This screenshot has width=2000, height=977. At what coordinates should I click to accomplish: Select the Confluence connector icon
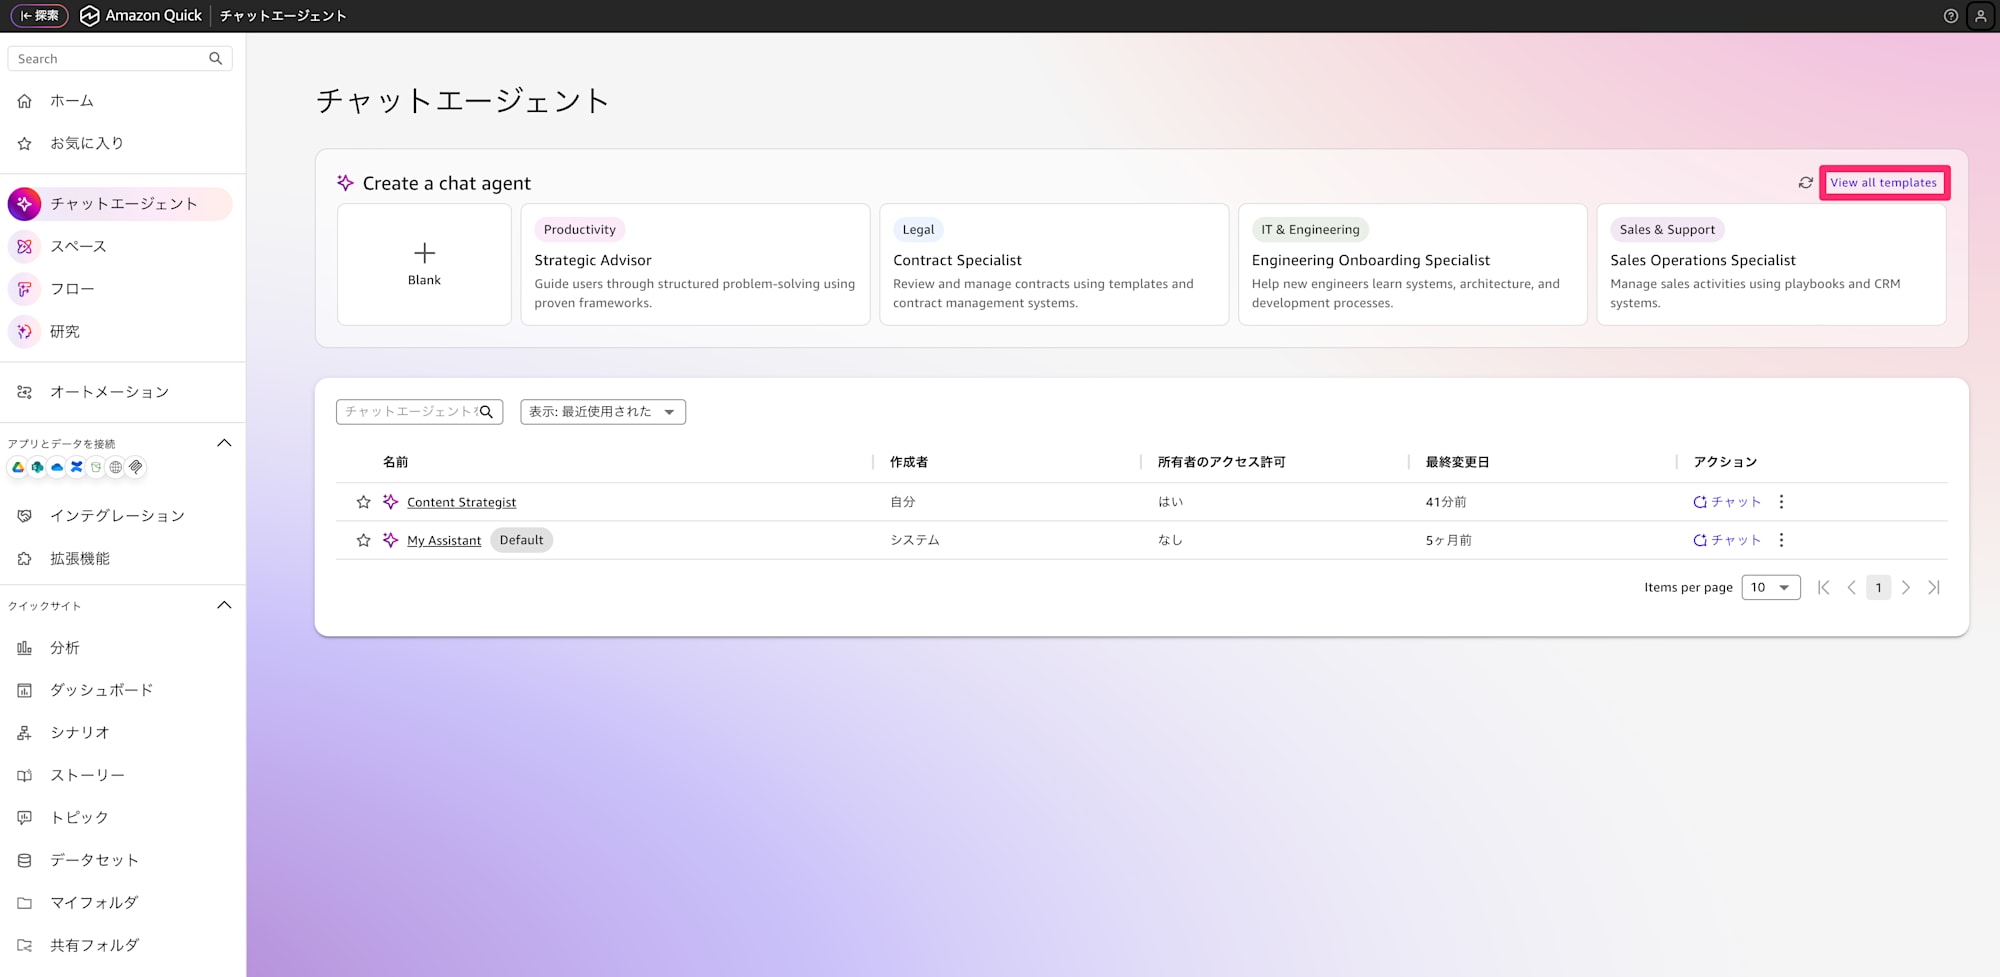[x=75, y=467]
